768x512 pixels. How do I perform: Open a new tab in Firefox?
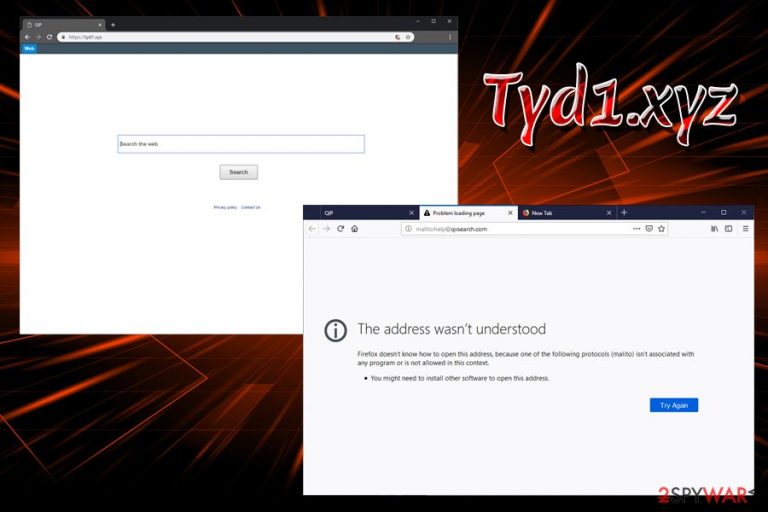(624, 212)
